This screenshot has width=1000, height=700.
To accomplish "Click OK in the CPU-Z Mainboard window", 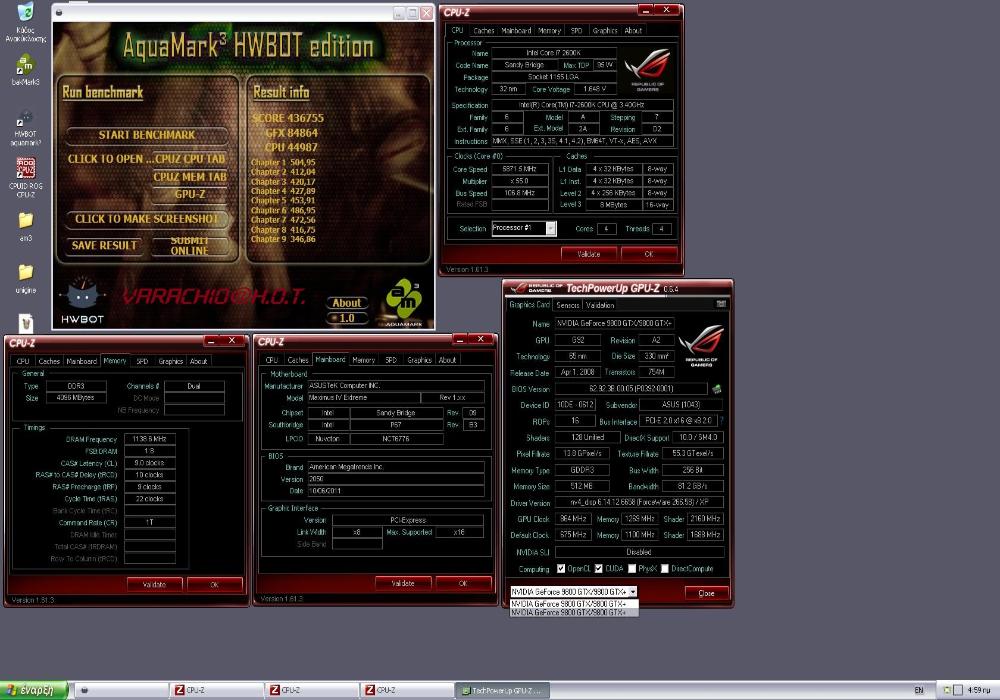I will click(463, 583).
